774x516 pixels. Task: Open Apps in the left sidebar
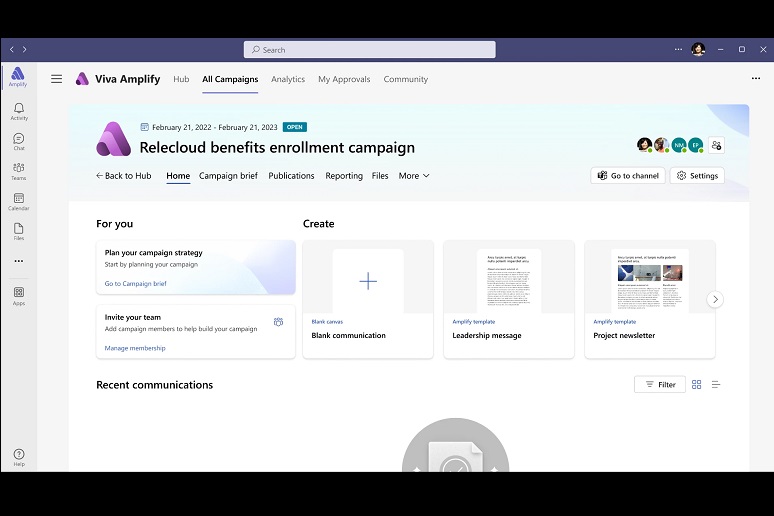[x=18, y=295]
